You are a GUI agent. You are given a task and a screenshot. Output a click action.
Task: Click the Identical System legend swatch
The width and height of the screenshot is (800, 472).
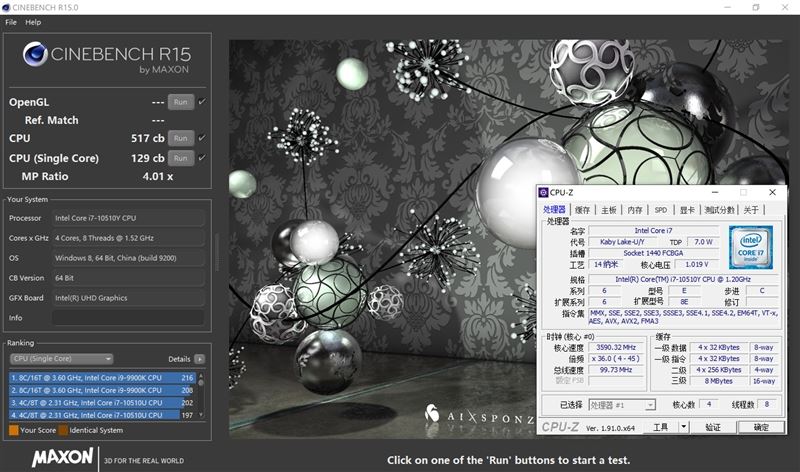click(63, 430)
